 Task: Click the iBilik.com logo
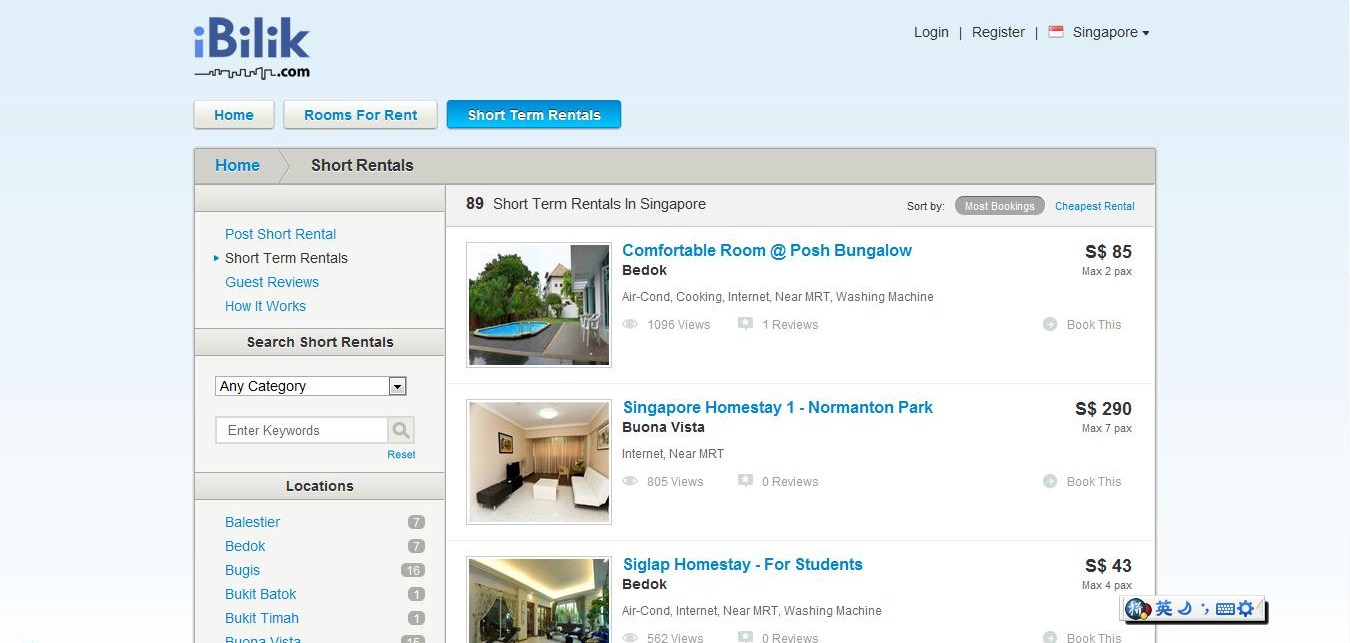coord(252,48)
